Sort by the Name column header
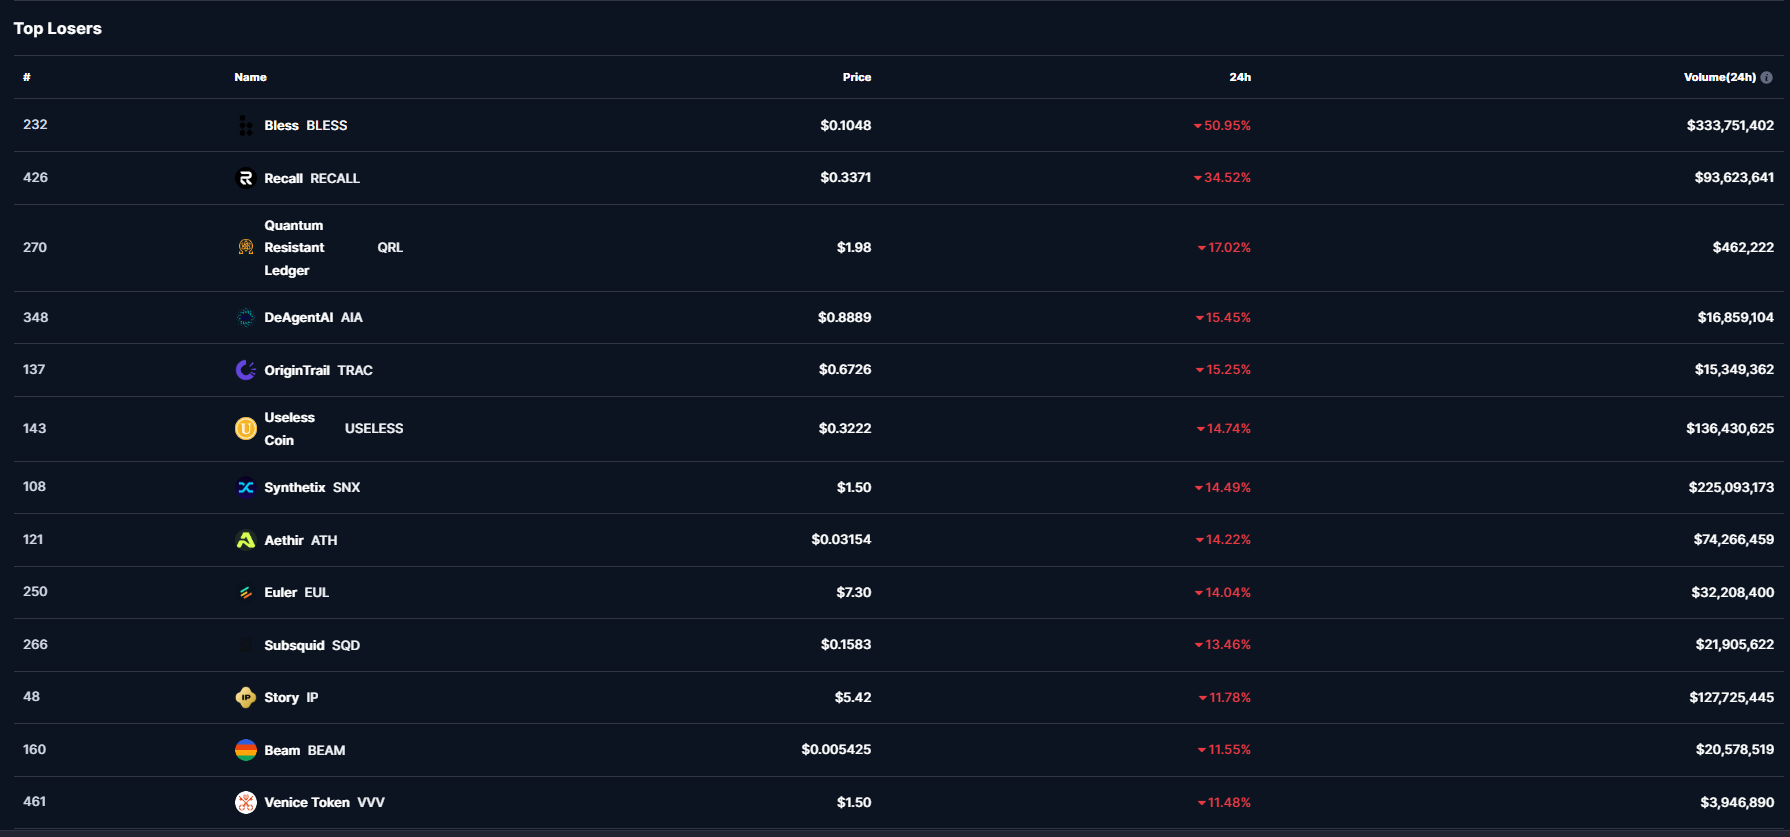1790x837 pixels. [x=250, y=77]
